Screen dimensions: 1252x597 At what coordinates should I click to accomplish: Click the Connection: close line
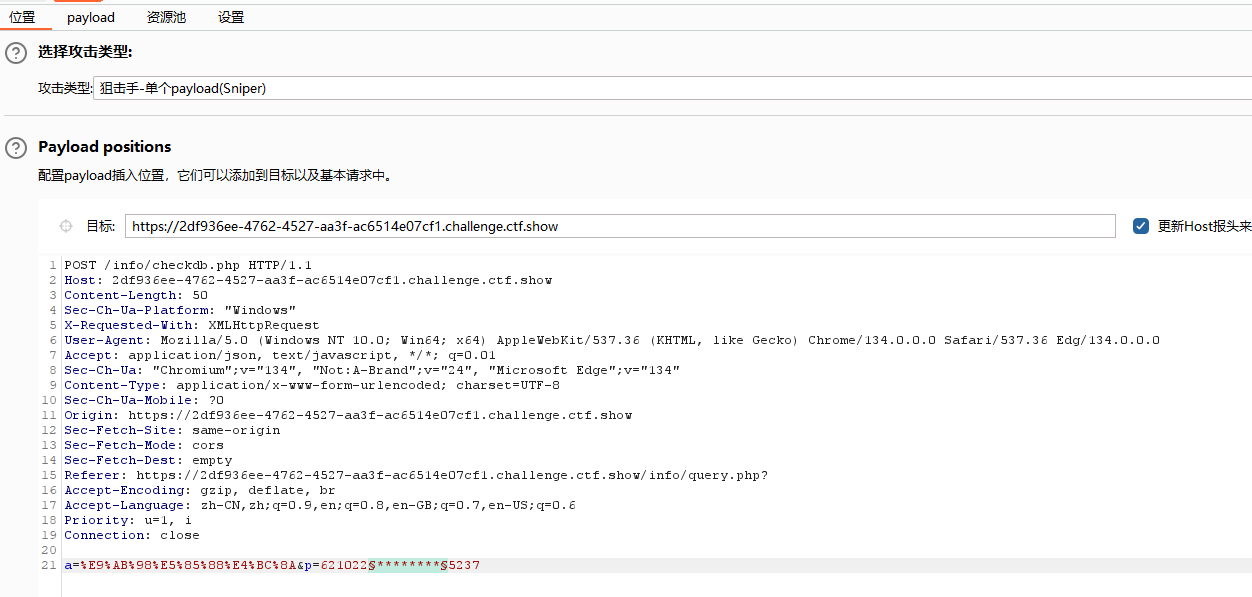point(132,535)
